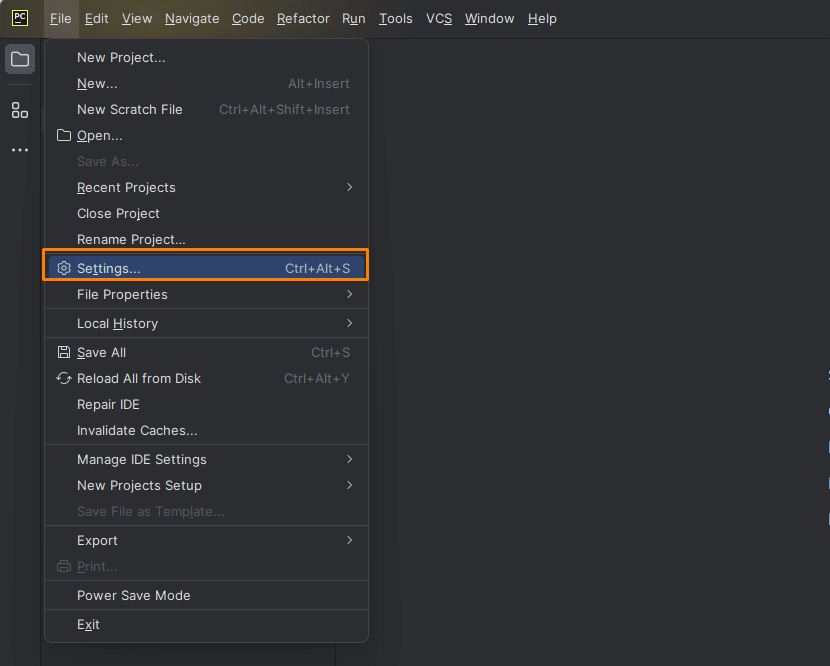This screenshot has width=830, height=666.
Task: Click the gear icon beside Settings...
Action: point(64,268)
